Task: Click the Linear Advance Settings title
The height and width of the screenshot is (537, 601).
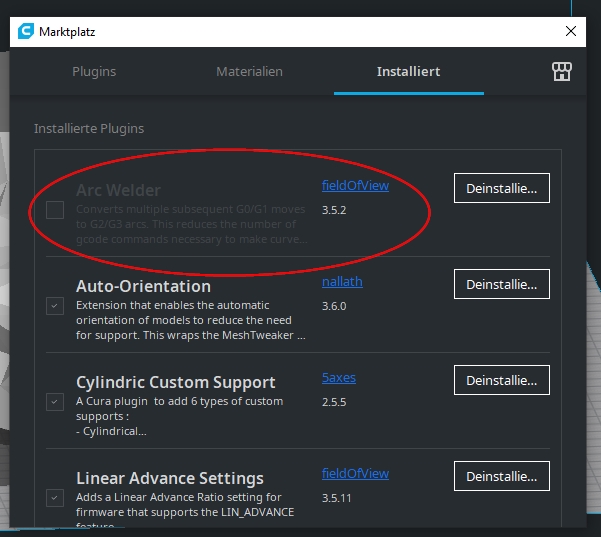Action: pyautogui.click(x=170, y=478)
